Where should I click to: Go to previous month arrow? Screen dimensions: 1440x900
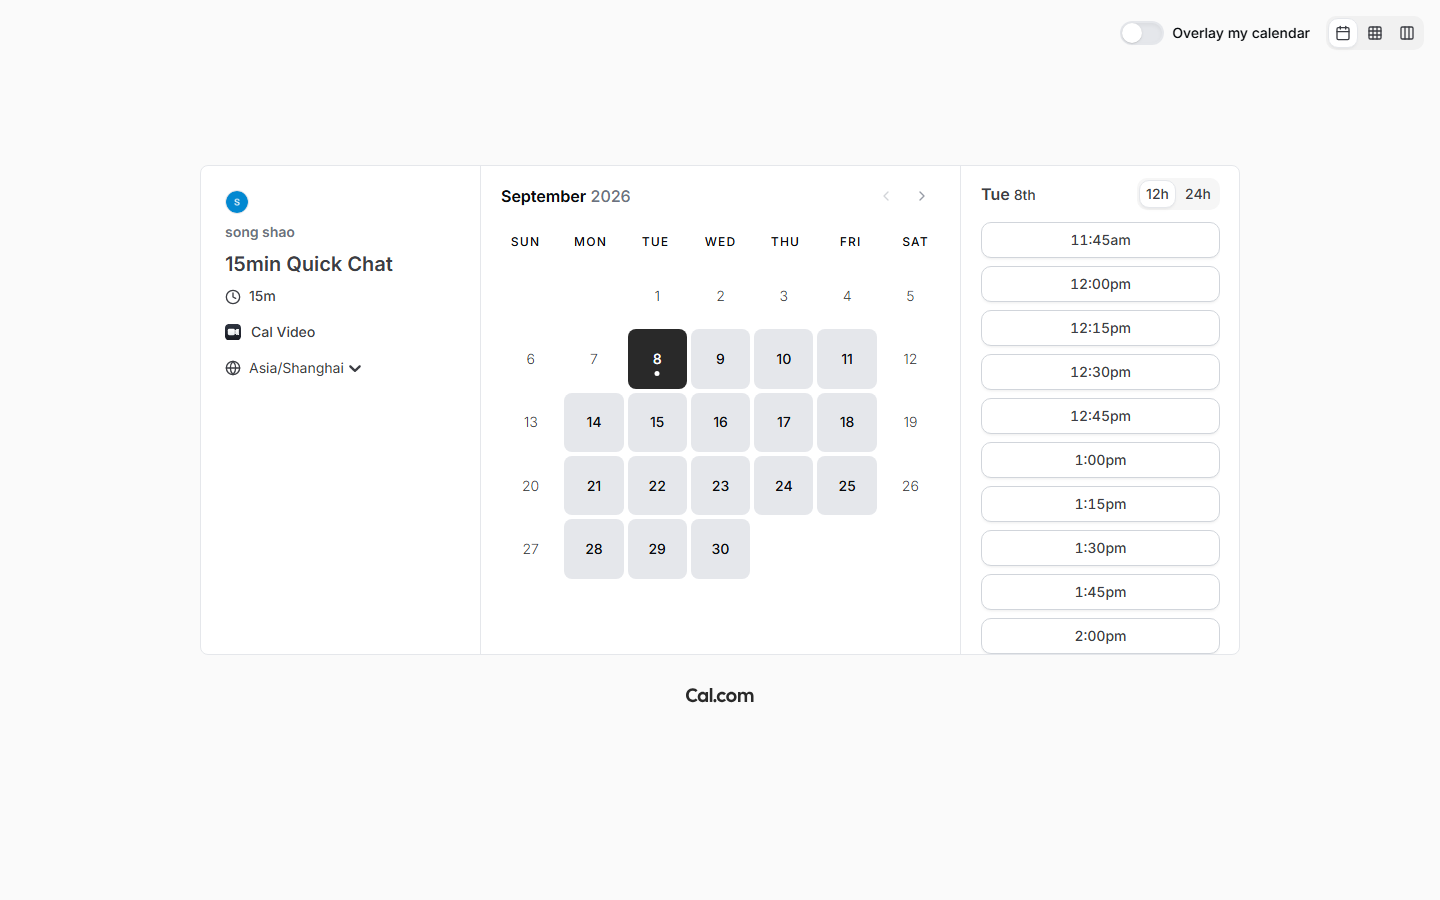tap(886, 196)
